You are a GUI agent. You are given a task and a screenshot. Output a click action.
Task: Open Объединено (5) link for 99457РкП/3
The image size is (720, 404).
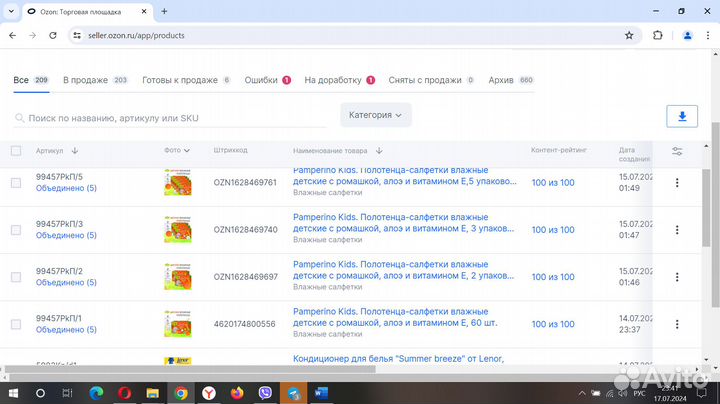coord(66,236)
